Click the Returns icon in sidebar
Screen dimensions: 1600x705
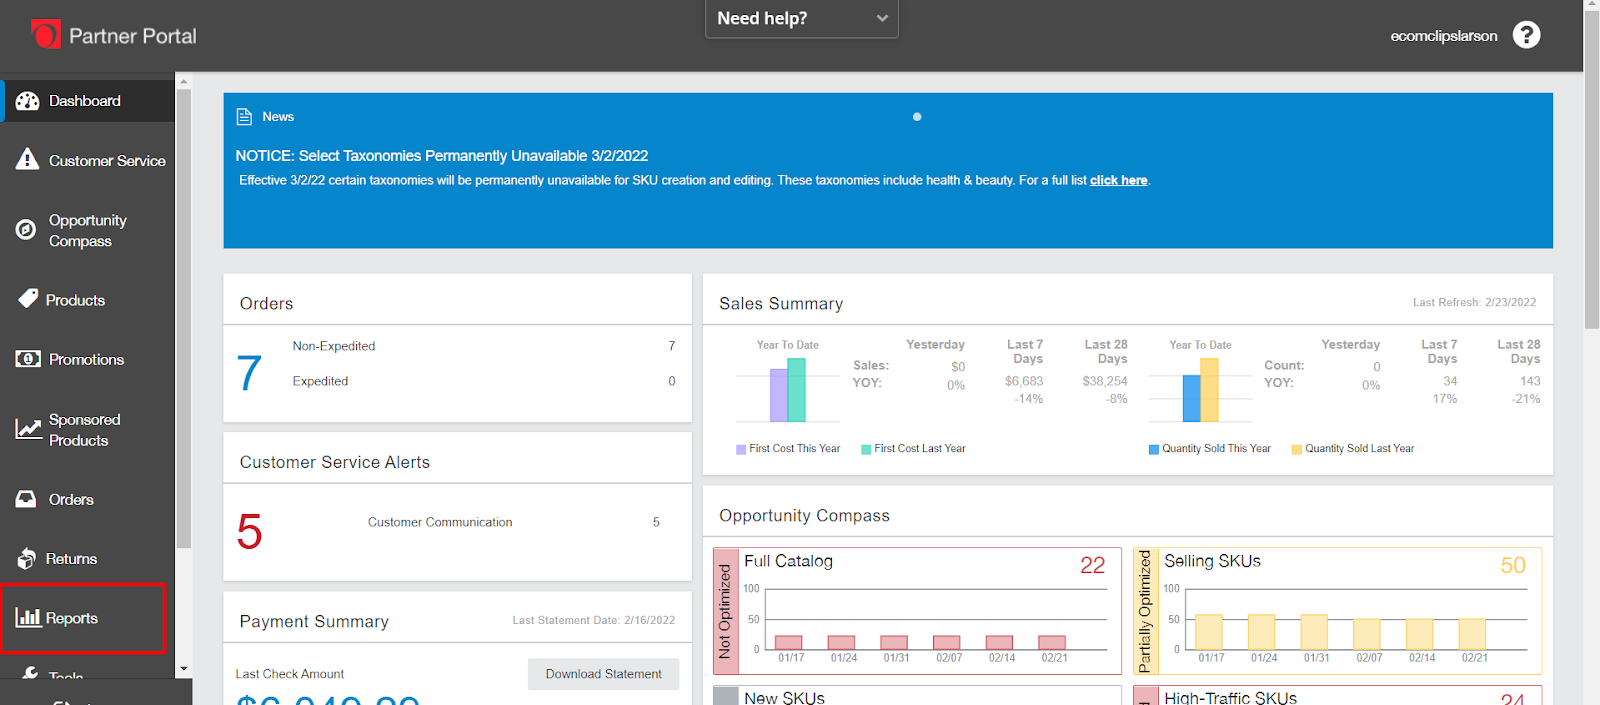click(27, 559)
